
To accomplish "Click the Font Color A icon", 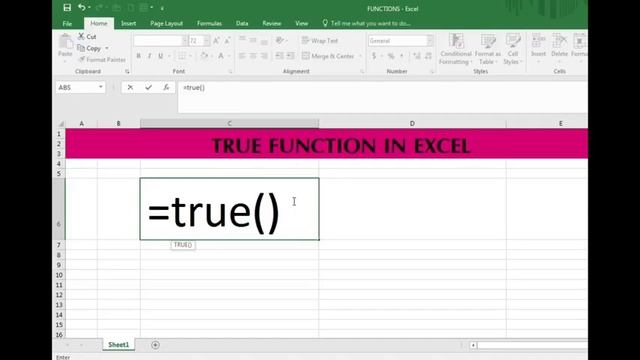I will click(x=221, y=56).
